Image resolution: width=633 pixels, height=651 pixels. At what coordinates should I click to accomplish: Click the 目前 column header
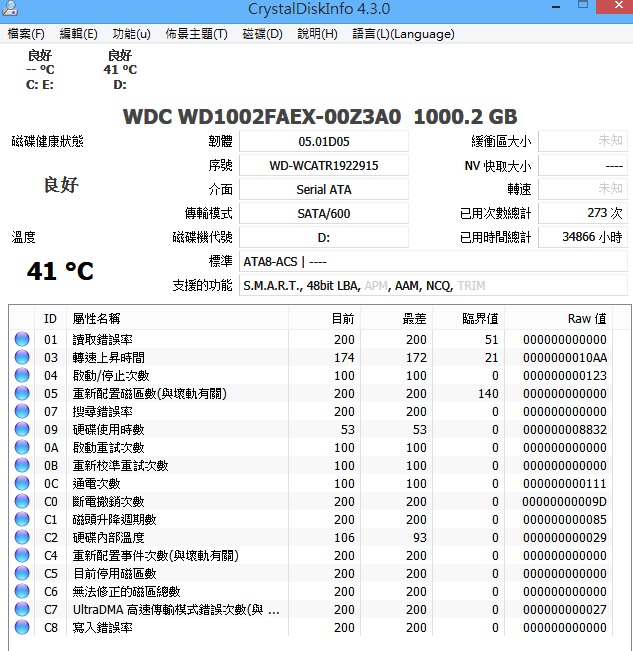tap(324, 318)
